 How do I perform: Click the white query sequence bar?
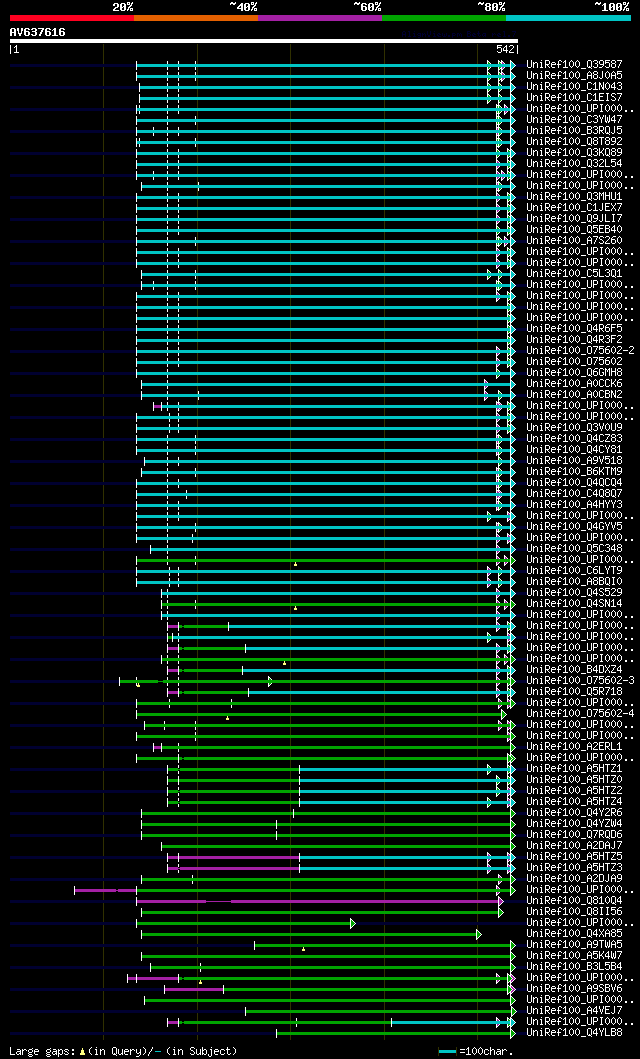[263, 41]
